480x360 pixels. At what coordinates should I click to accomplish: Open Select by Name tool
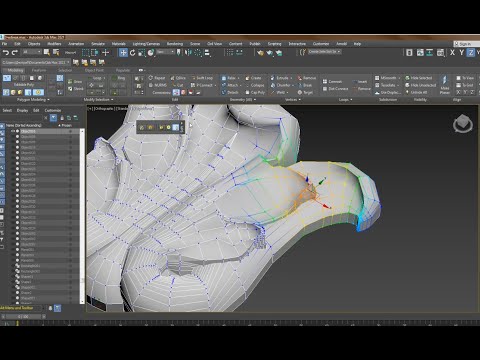point(56,52)
